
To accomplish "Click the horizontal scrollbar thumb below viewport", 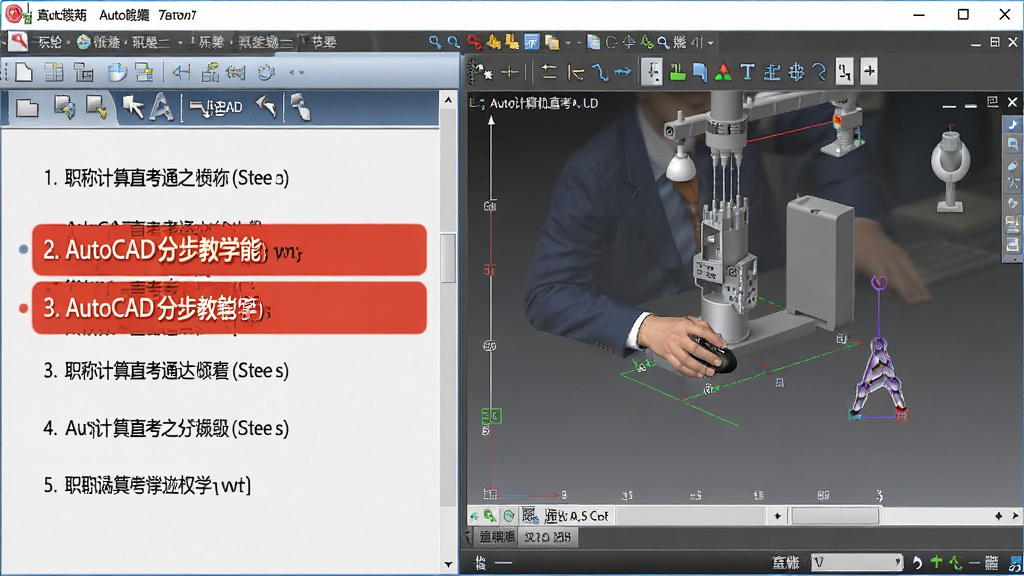I will coord(835,516).
